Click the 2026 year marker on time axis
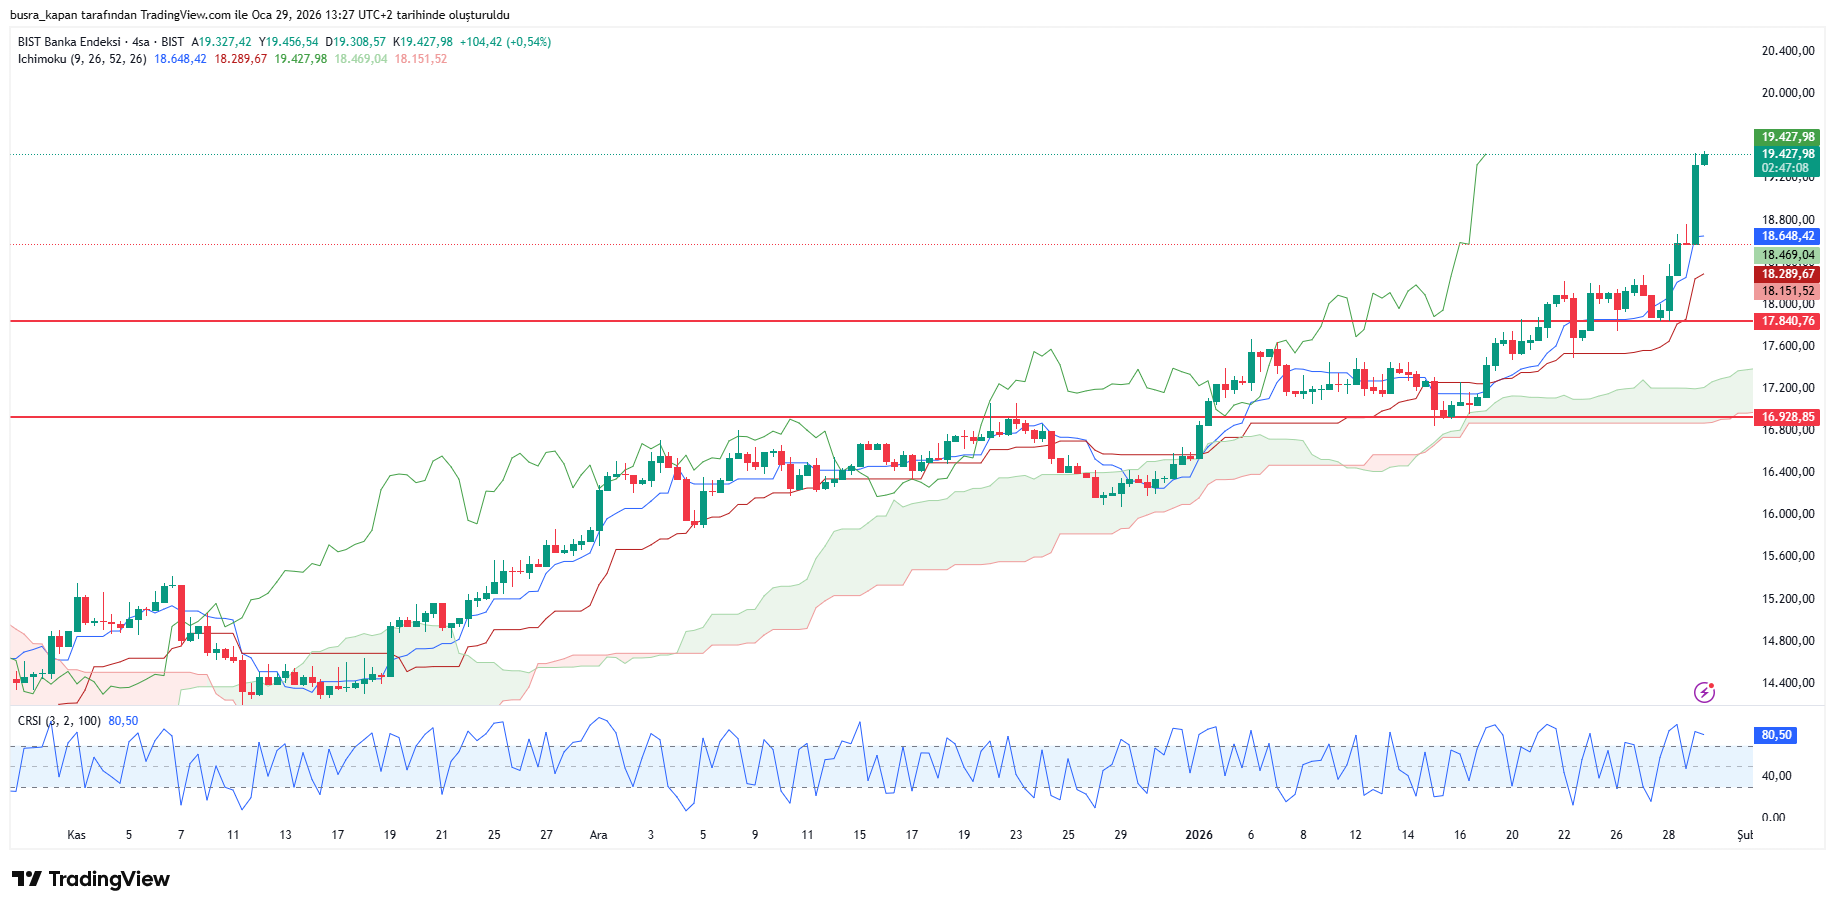This screenshot has width=1835, height=909. click(x=1198, y=835)
